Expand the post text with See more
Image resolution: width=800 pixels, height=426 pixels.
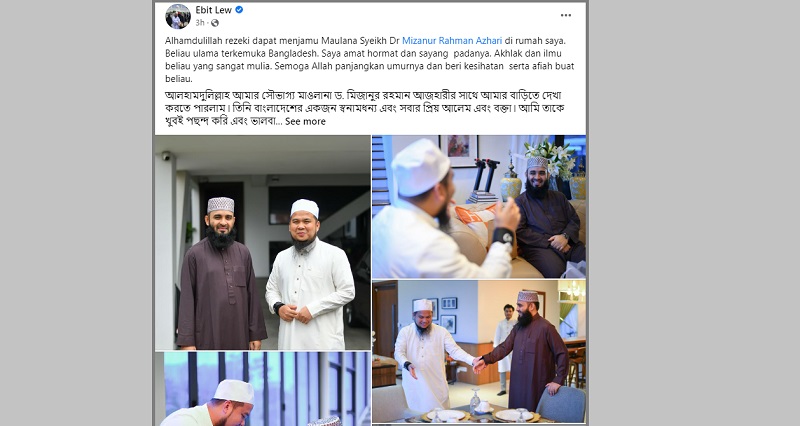tap(305, 121)
